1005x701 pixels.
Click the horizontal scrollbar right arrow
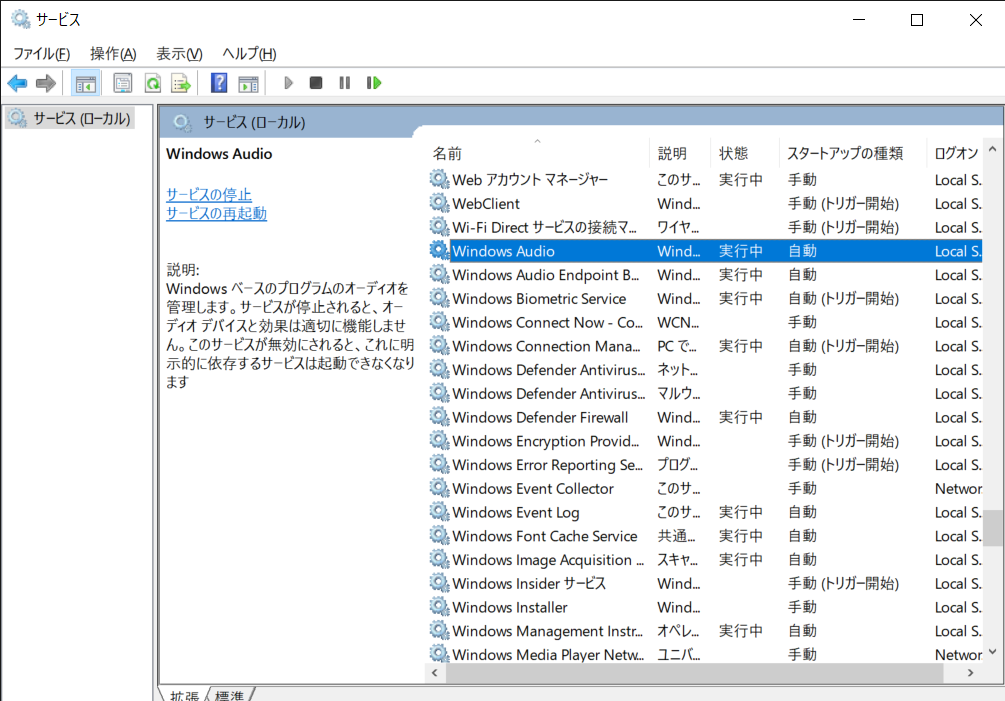pyautogui.click(x=971, y=673)
